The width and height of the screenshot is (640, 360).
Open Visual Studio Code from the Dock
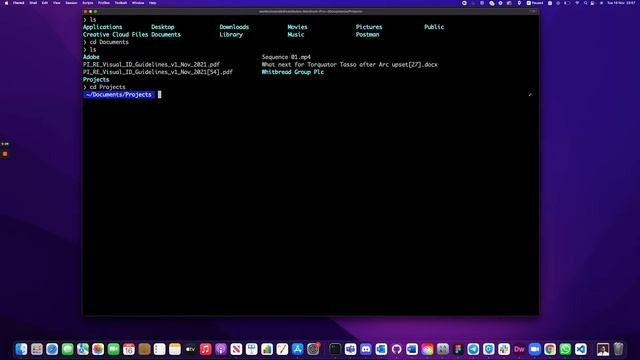point(581,349)
